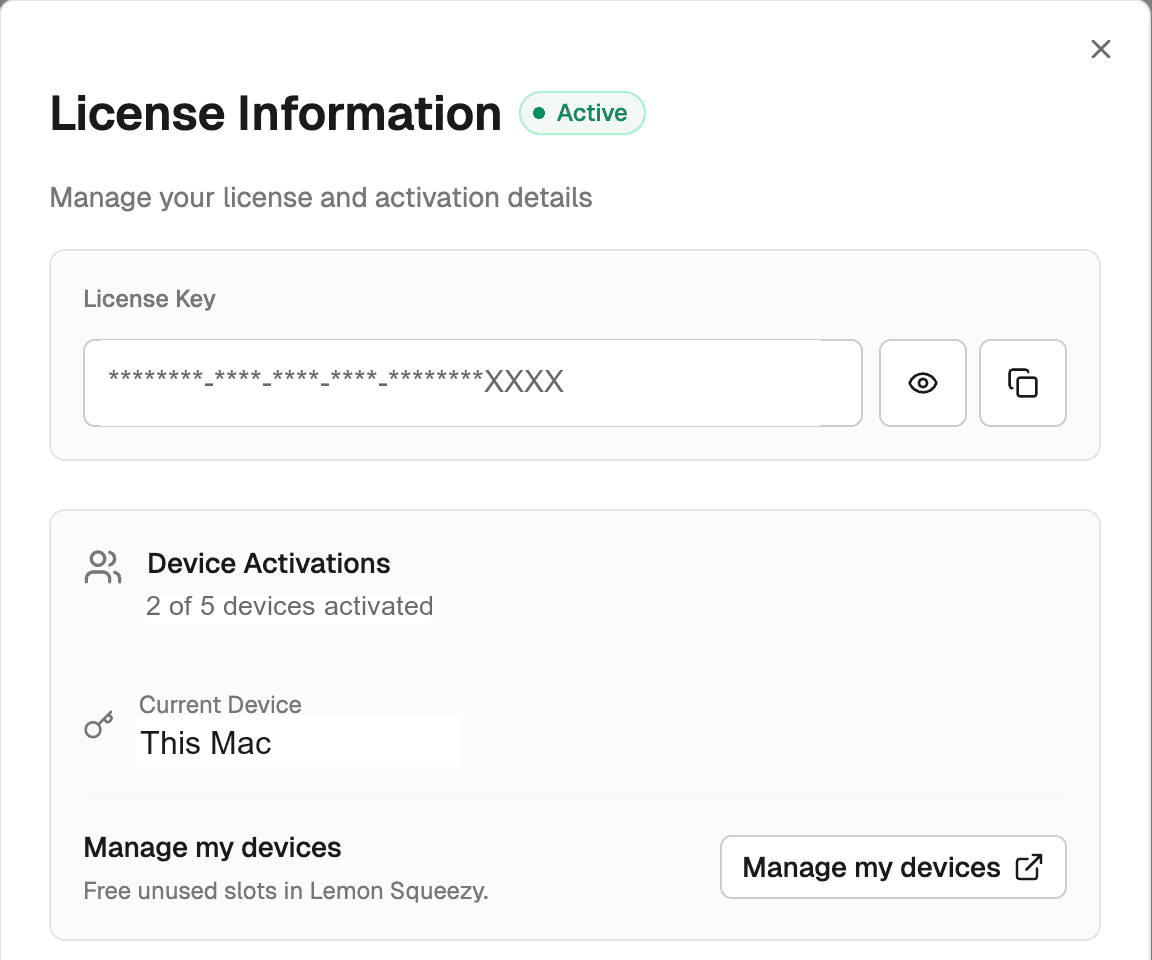
Task: Open Lemon Squeezy via Manage my devices
Action: (892, 866)
